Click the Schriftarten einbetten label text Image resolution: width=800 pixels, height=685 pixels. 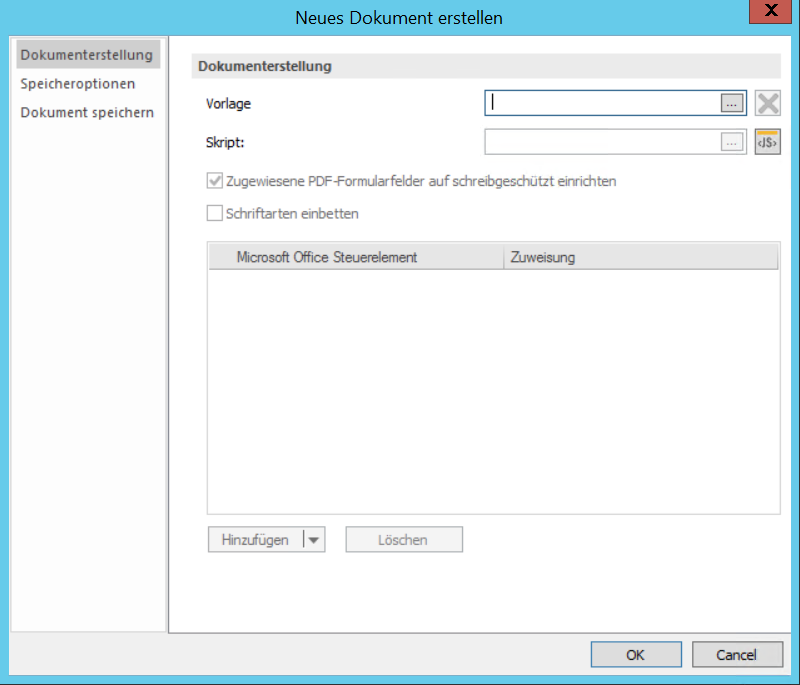[x=292, y=213]
